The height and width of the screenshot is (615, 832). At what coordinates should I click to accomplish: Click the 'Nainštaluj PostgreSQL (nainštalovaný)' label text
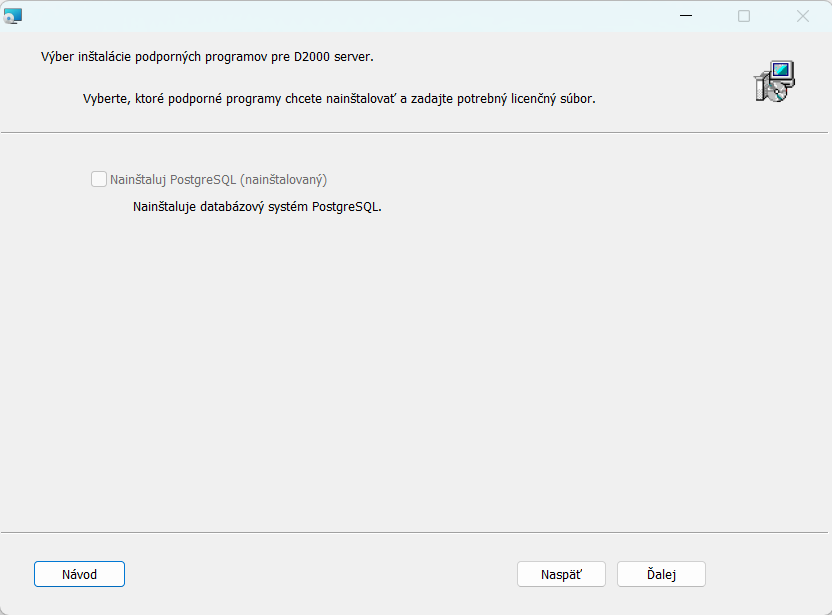coord(218,180)
